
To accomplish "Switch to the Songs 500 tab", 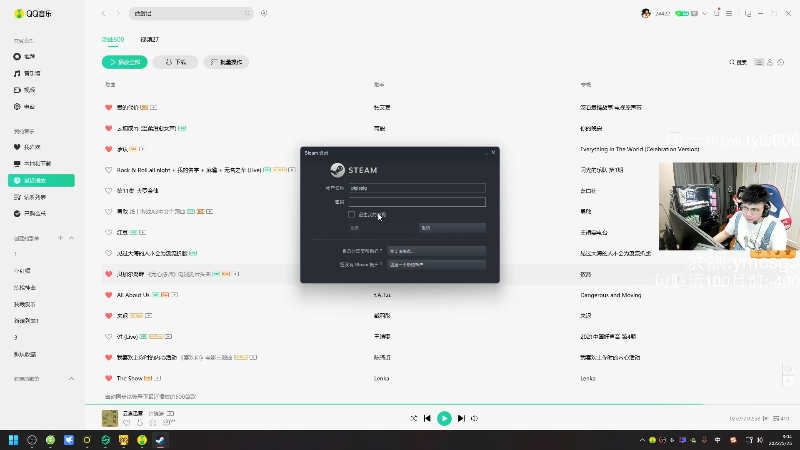I will [x=113, y=39].
